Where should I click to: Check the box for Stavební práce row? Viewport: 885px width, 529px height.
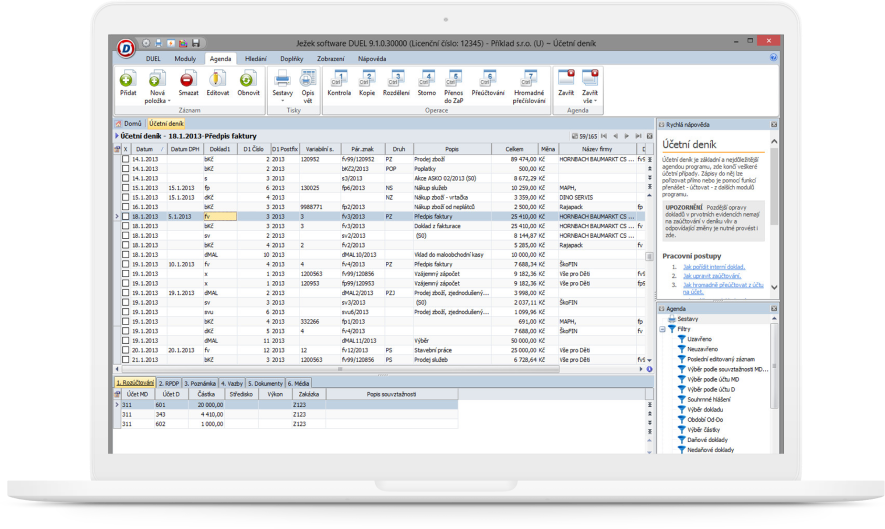coord(125,350)
